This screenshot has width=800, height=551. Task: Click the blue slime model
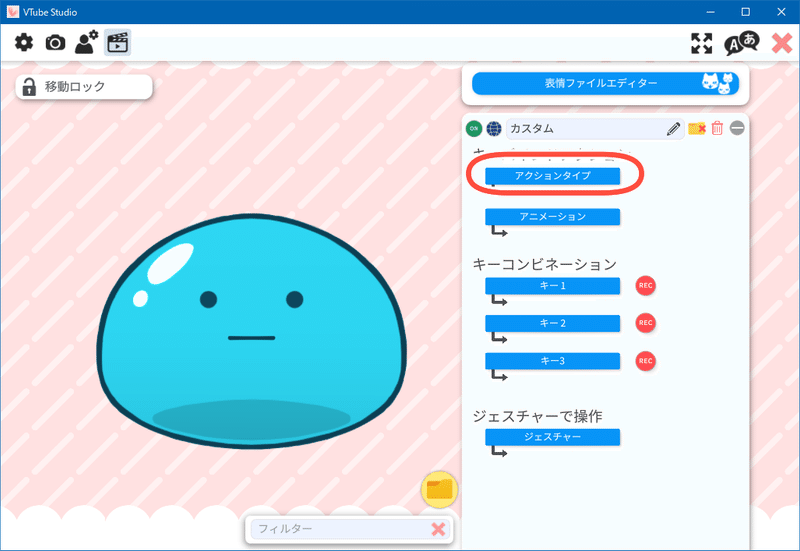[x=252, y=332]
